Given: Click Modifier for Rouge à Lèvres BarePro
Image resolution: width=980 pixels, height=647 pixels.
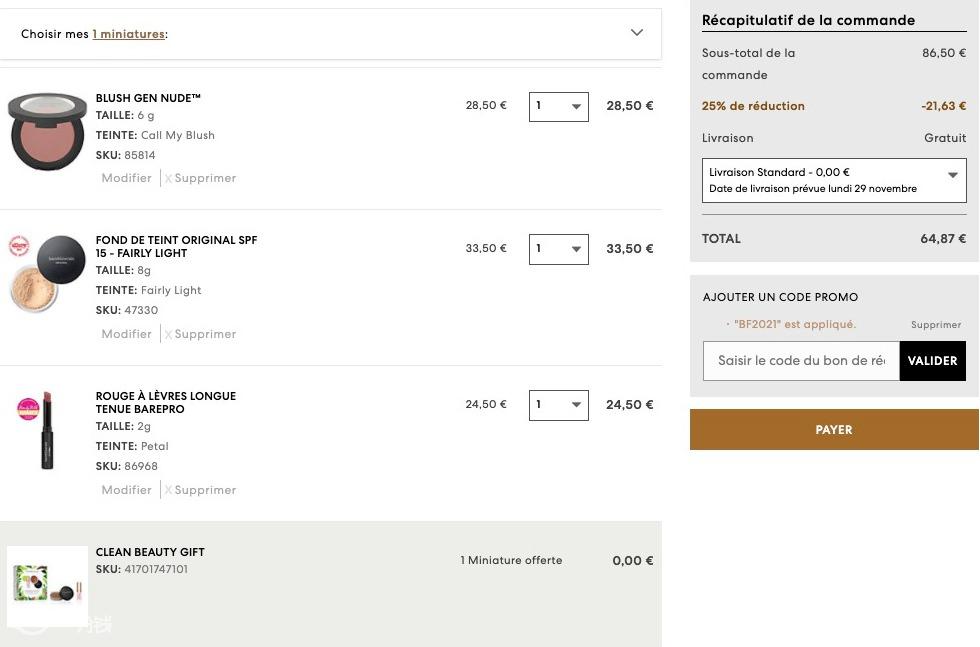Looking at the screenshot, I should (x=126, y=490).
